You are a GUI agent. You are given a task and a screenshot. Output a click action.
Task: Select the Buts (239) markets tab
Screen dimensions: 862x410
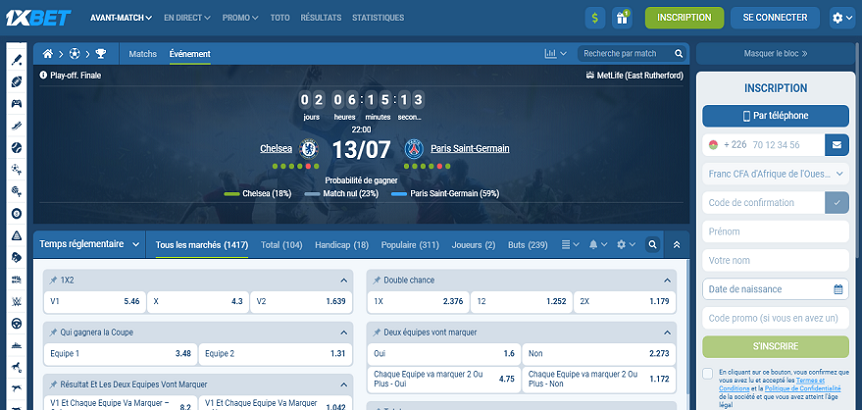coord(528,245)
